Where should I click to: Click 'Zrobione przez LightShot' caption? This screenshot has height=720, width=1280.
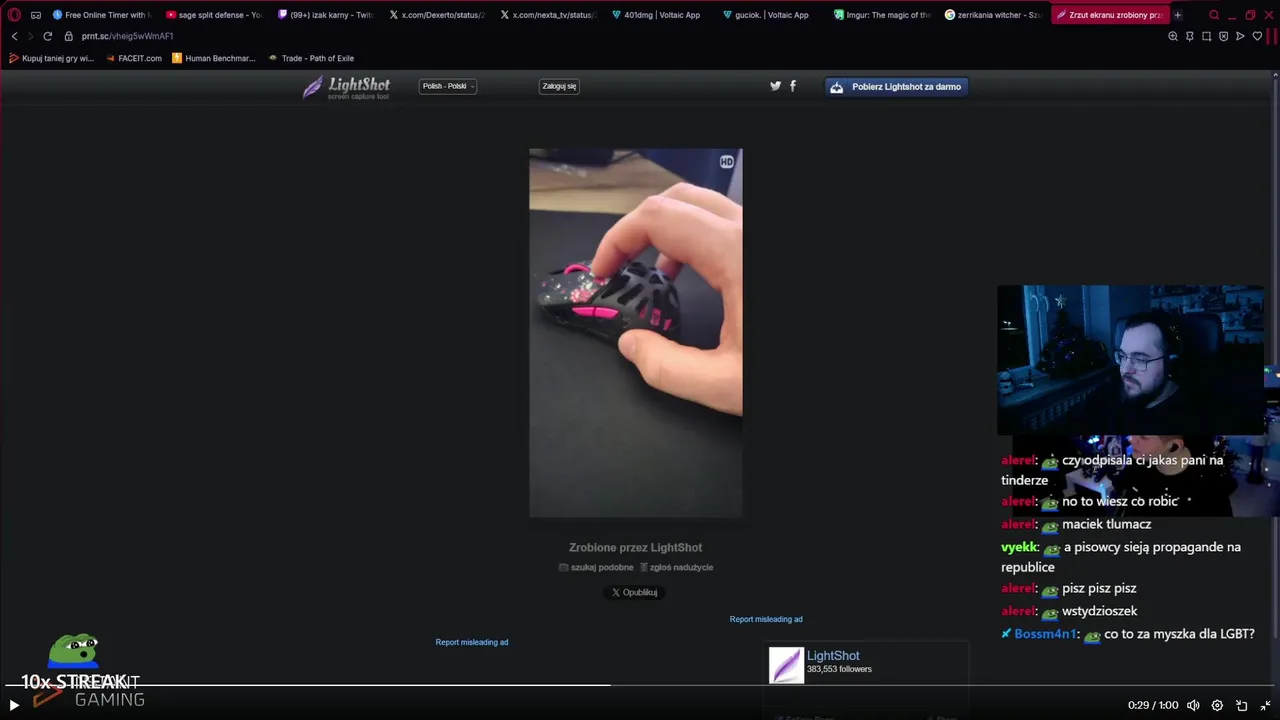636,547
